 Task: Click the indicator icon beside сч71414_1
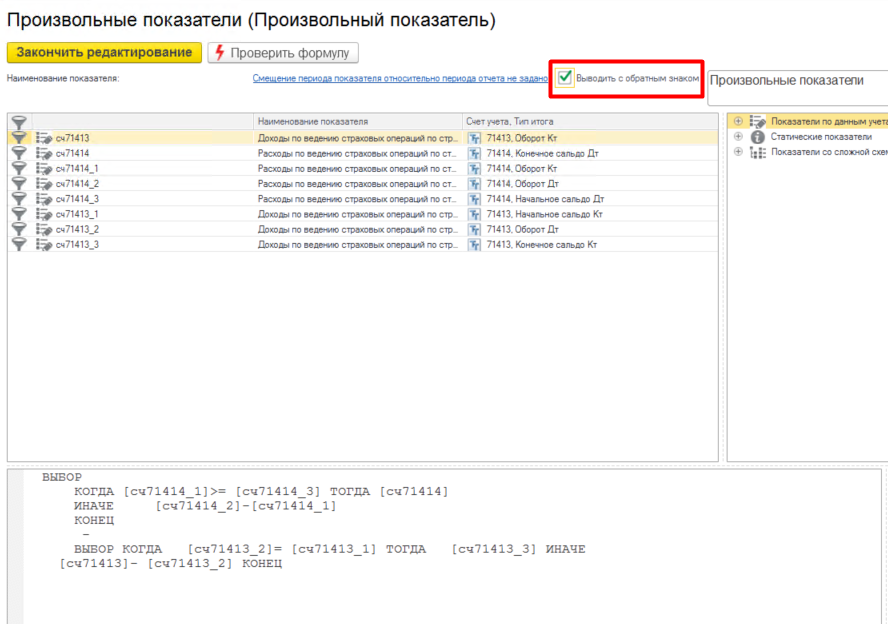coord(44,169)
